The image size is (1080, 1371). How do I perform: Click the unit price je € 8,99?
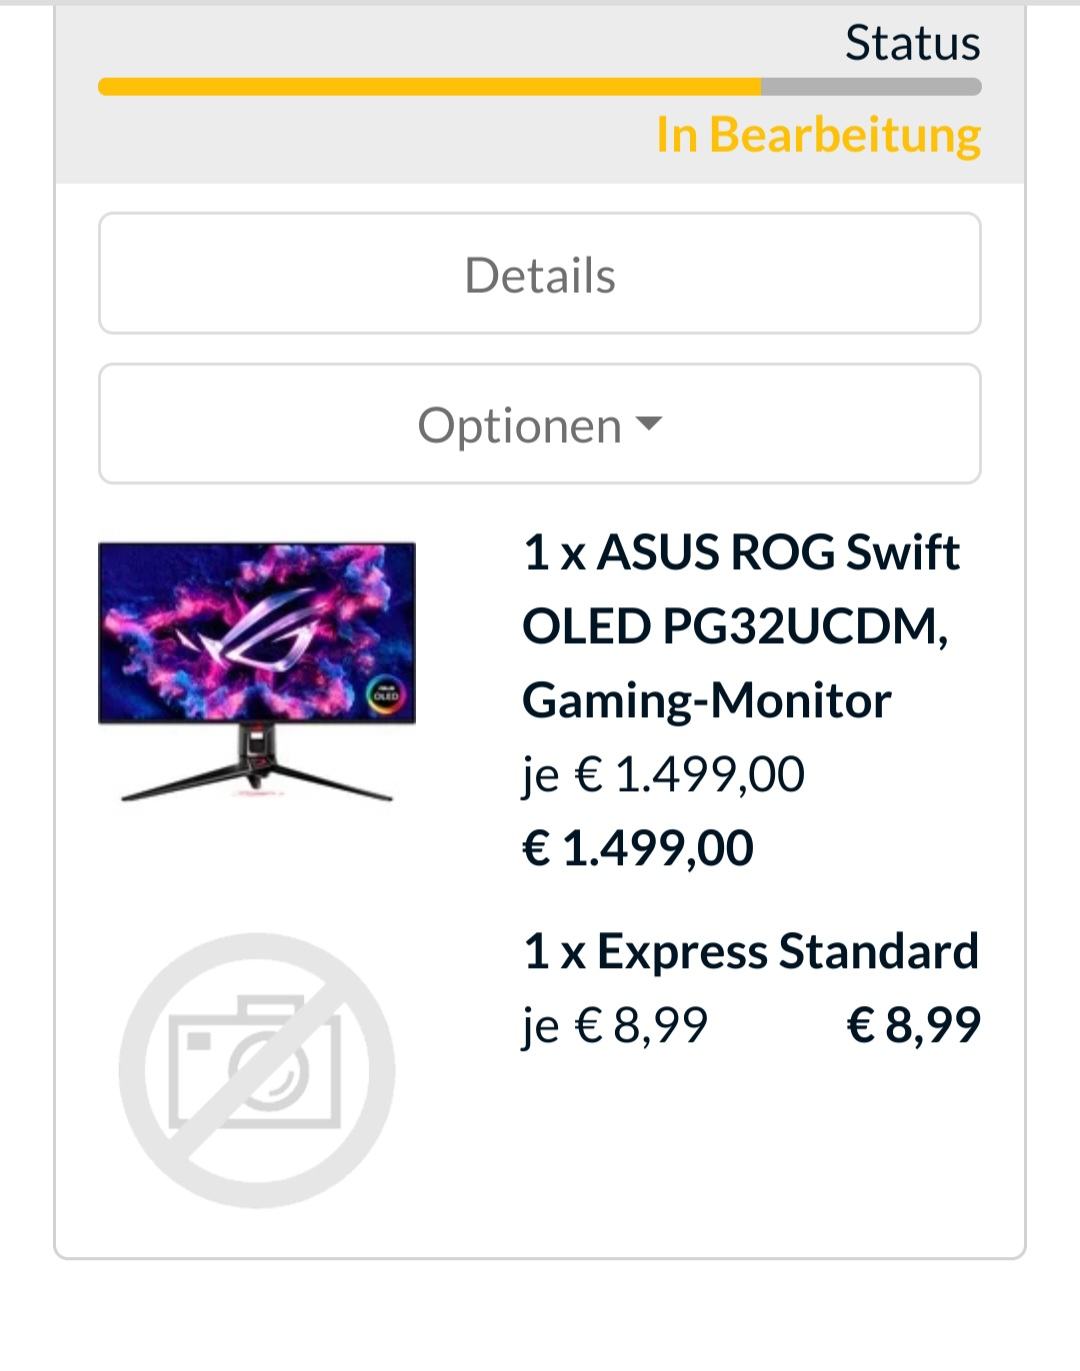[615, 1026]
